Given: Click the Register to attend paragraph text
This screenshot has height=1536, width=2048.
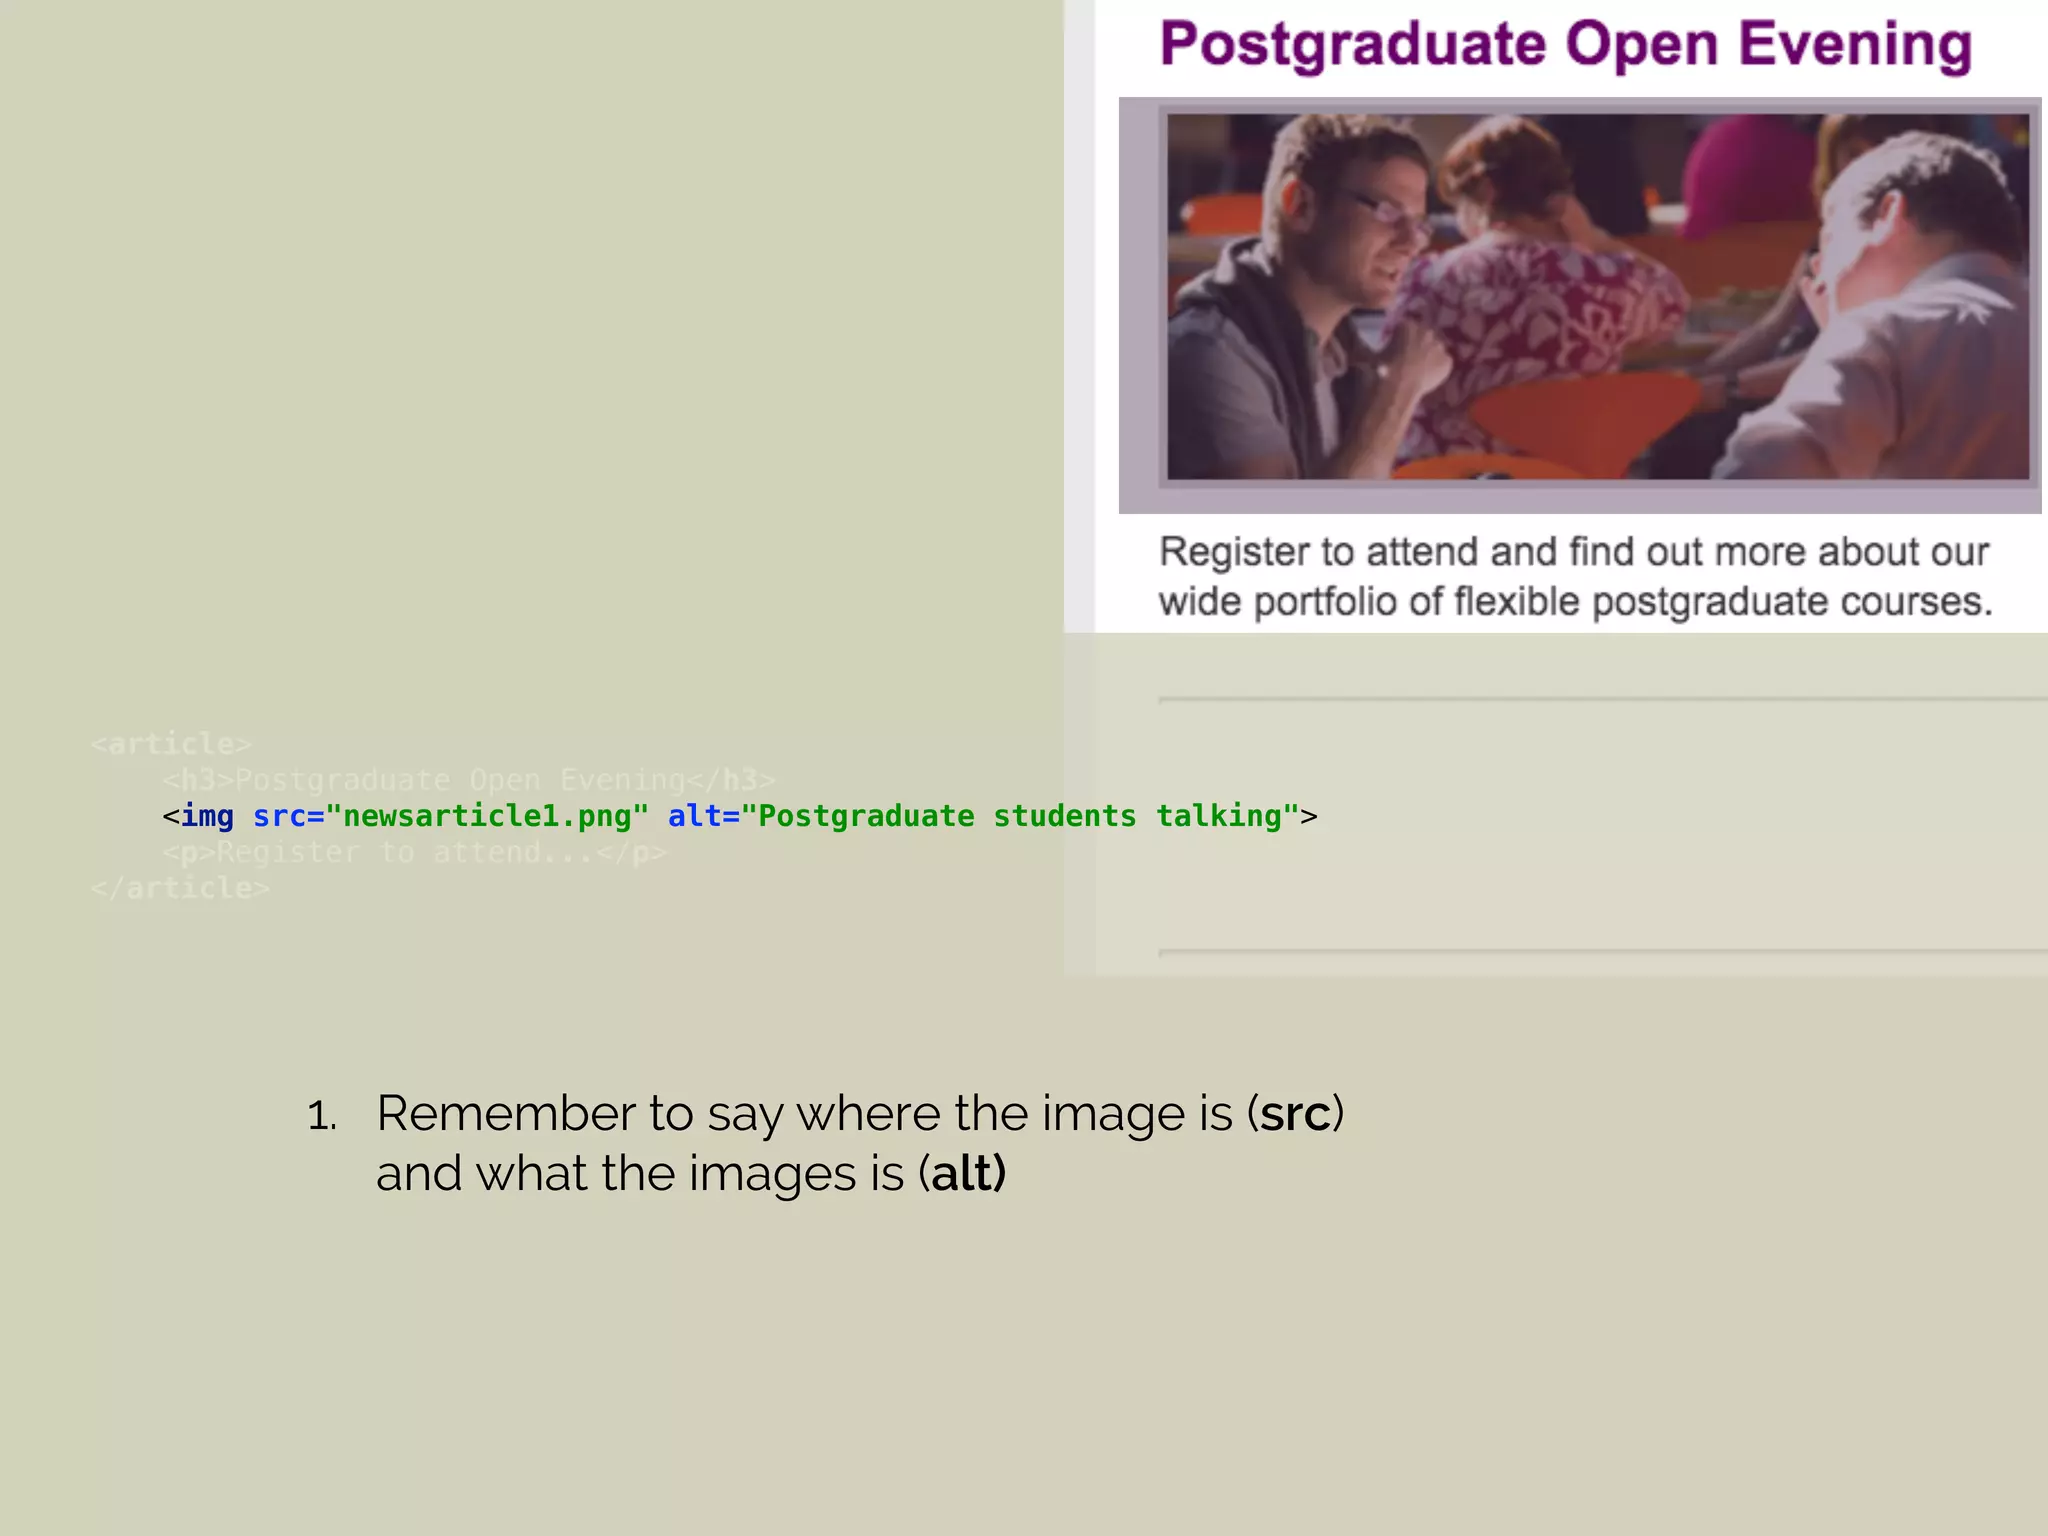Looking at the screenshot, I should coord(1575,576).
